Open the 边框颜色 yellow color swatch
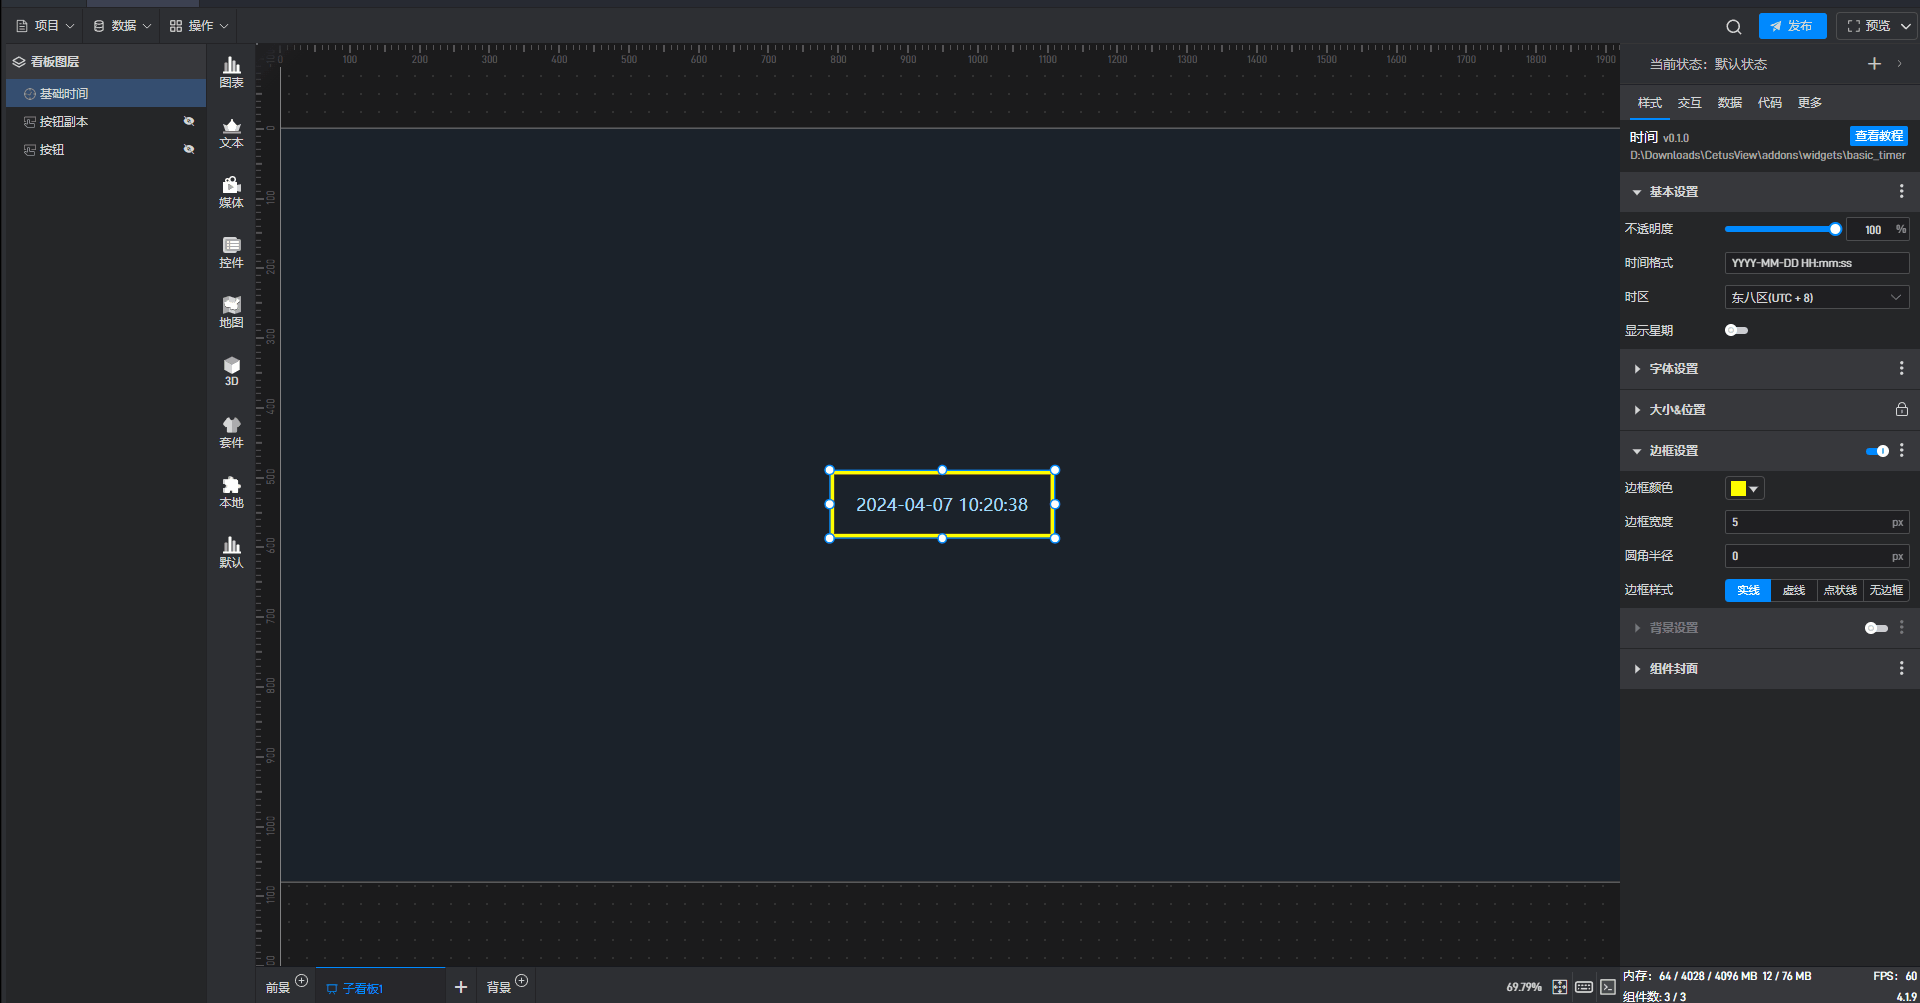Image resolution: width=1920 pixels, height=1003 pixels. [1744, 488]
